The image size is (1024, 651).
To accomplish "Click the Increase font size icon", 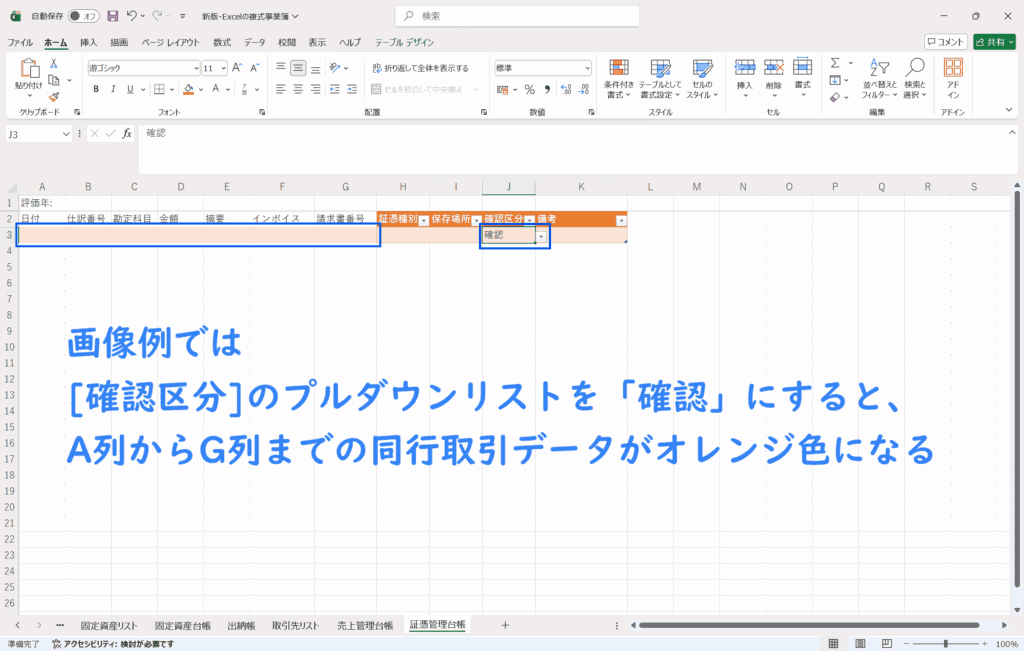I will [x=238, y=68].
